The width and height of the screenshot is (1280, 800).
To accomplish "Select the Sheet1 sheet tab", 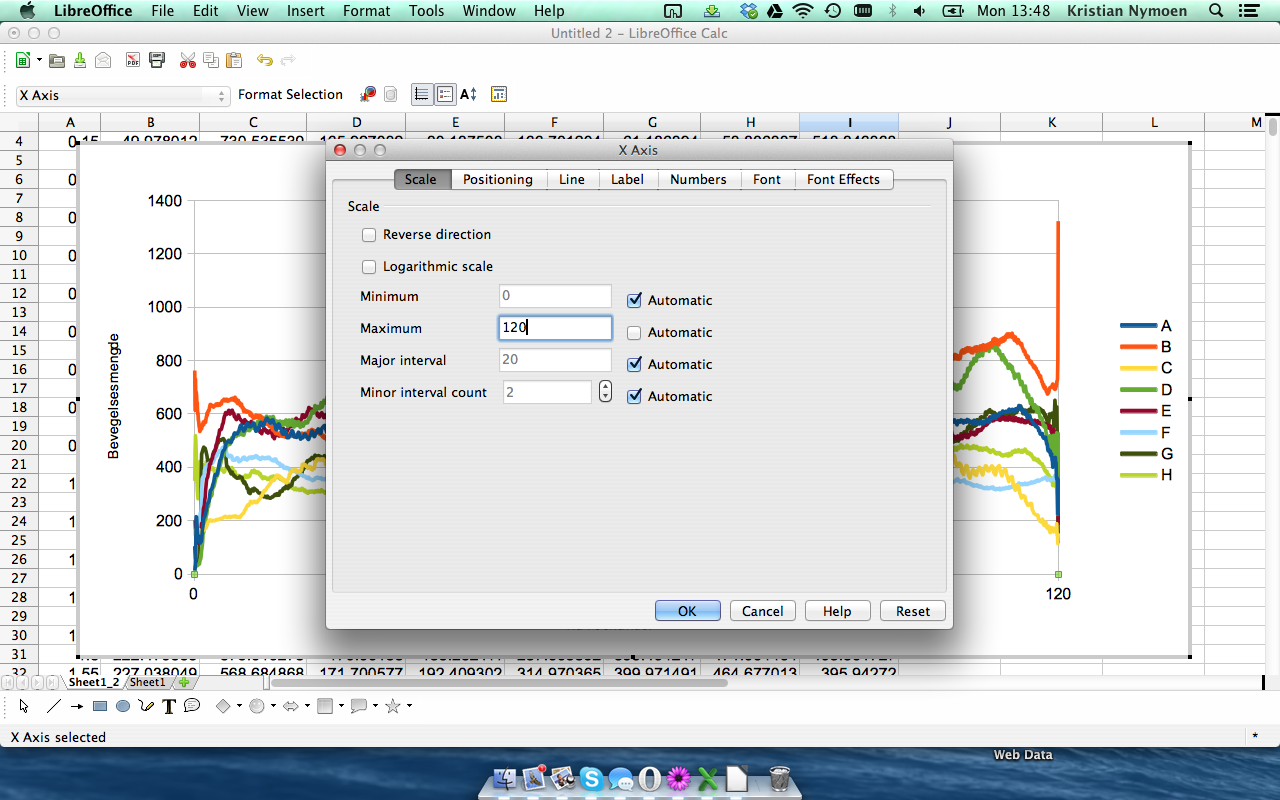I will 147,682.
